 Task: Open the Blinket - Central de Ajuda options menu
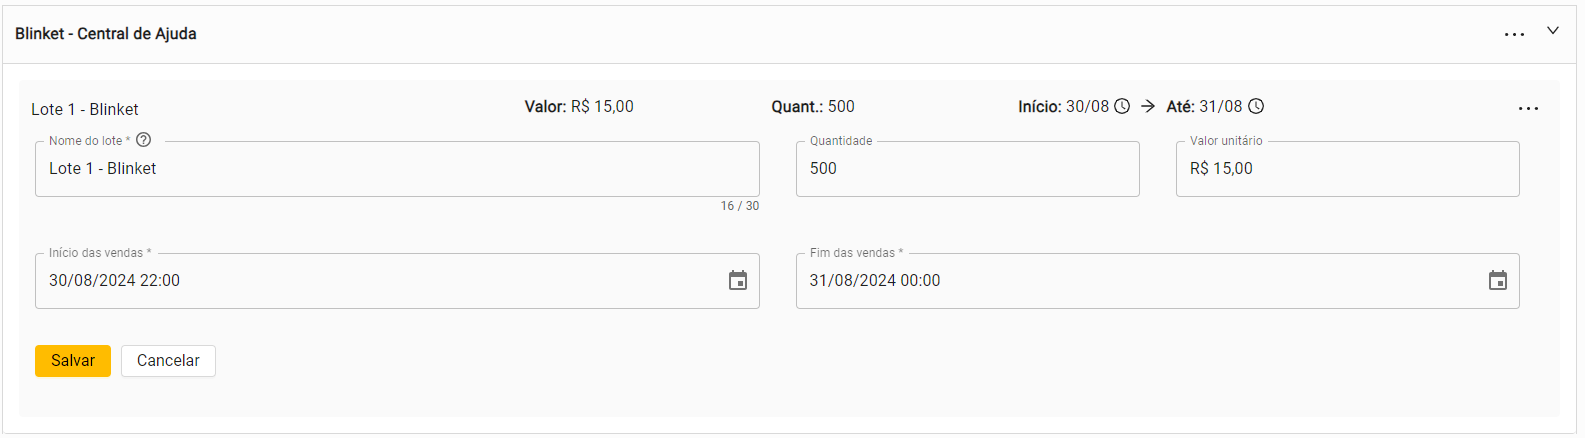1514,35
